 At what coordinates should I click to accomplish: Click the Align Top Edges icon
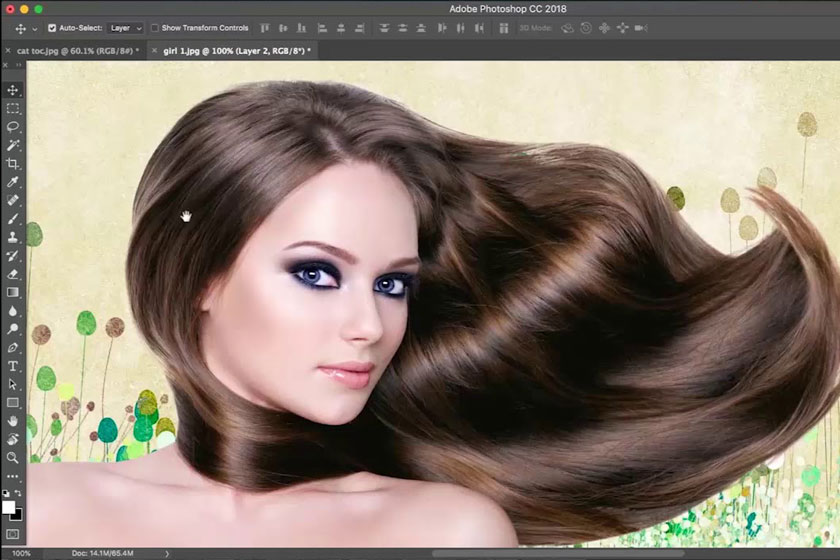click(x=265, y=28)
